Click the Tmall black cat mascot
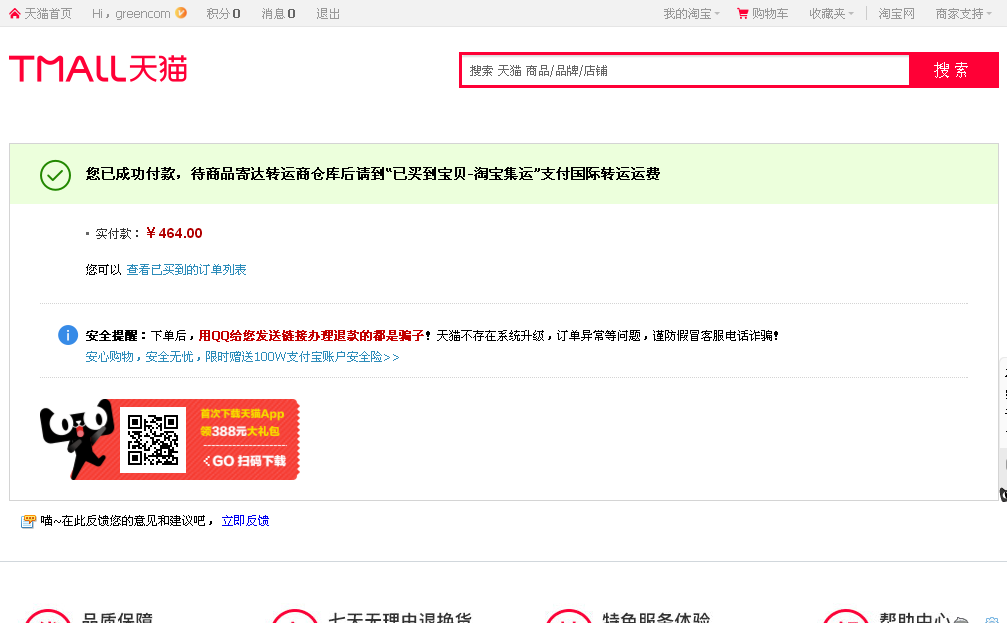Image resolution: width=1007 pixels, height=623 pixels. pos(76,438)
